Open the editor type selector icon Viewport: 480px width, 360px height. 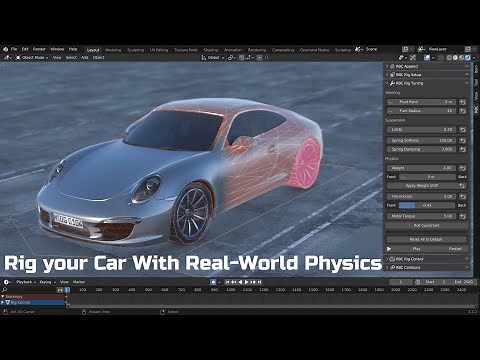[x=7, y=58]
